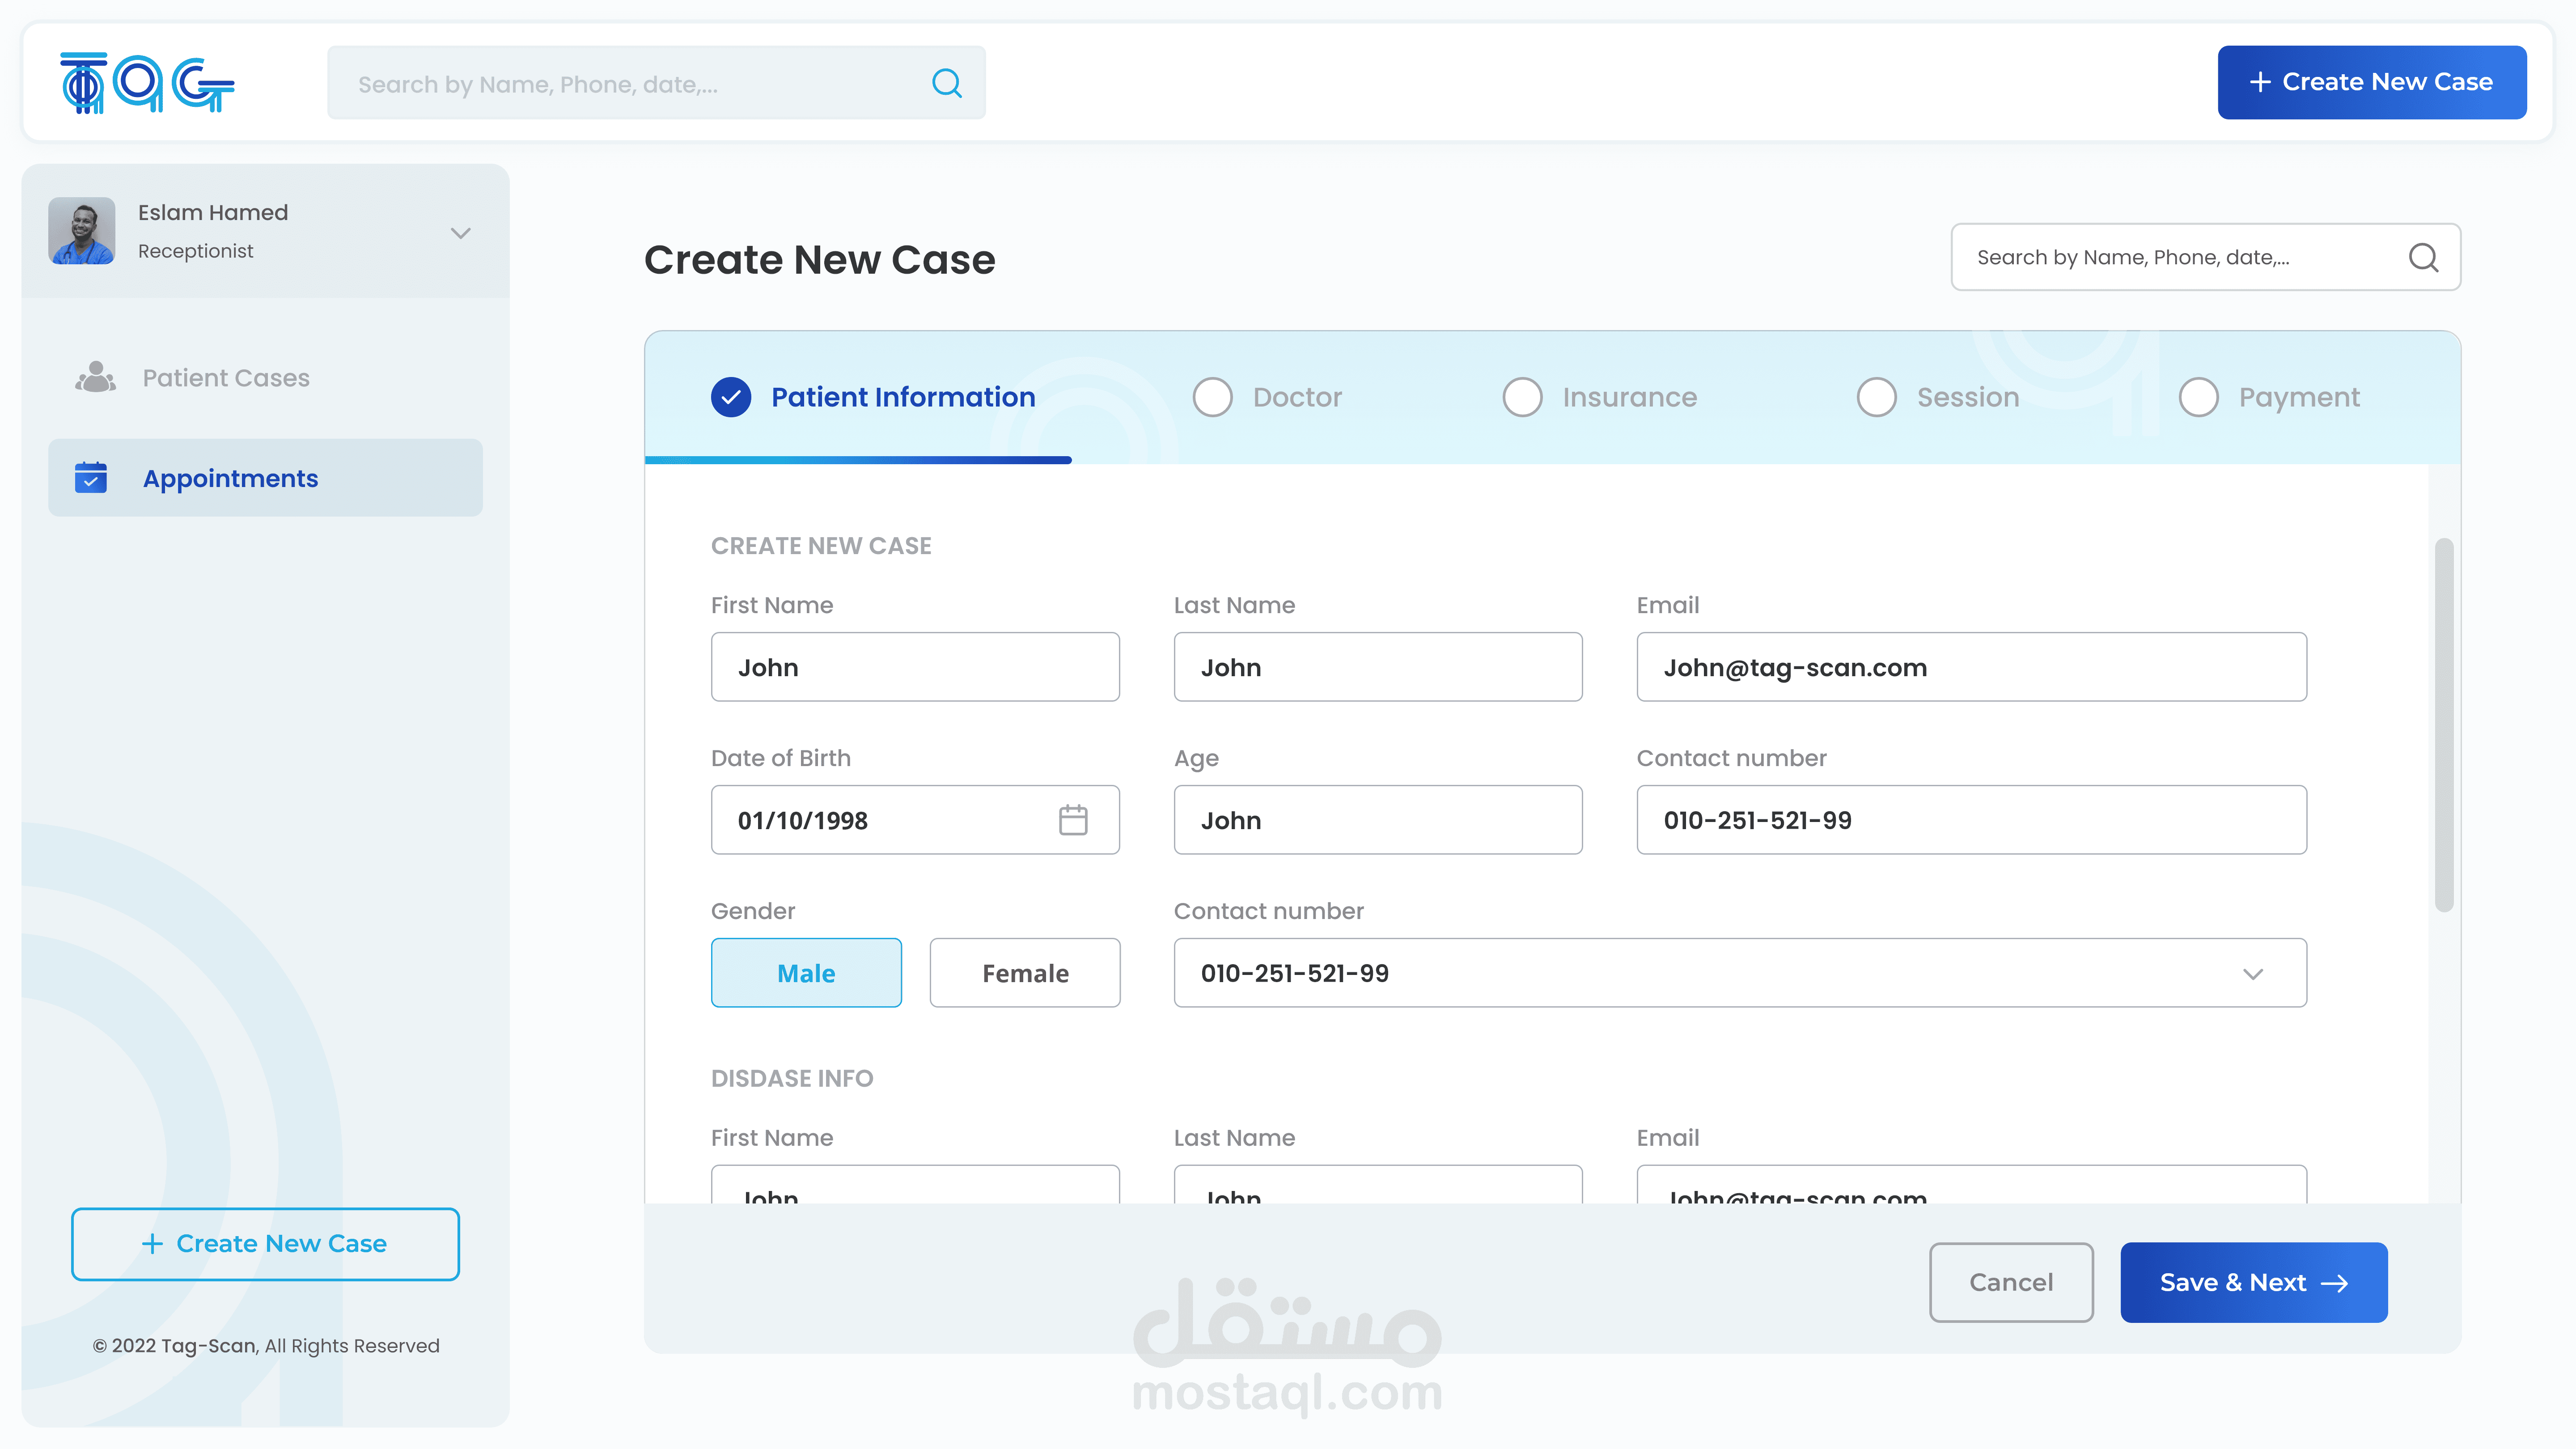2576x1449 pixels.
Task: Expand the user profile chevron
Action: (460, 233)
